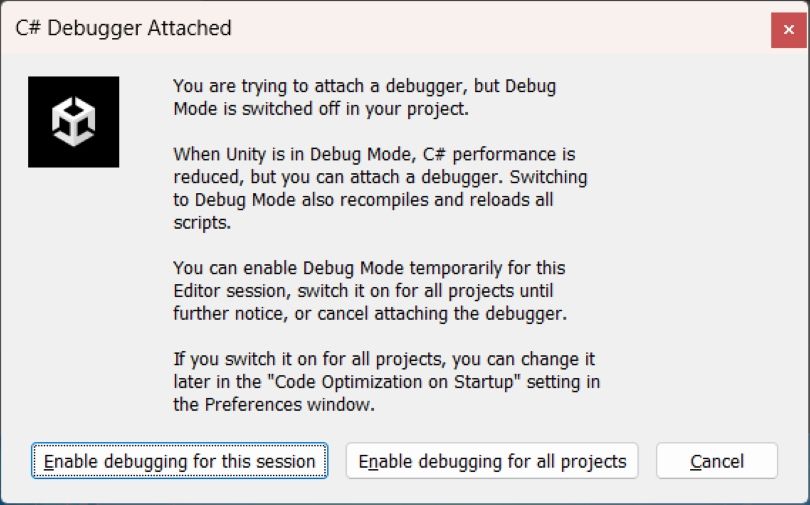Viewport: 810px width, 505px height.
Task: Click the line "to Debug Mode also recompiles and reloads all"
Action: point(363,200)
